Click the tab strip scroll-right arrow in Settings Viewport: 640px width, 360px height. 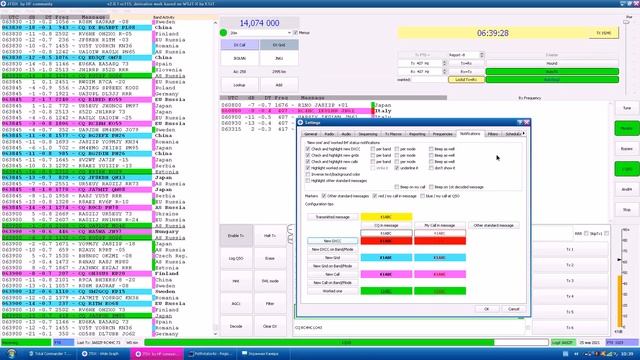524,133
